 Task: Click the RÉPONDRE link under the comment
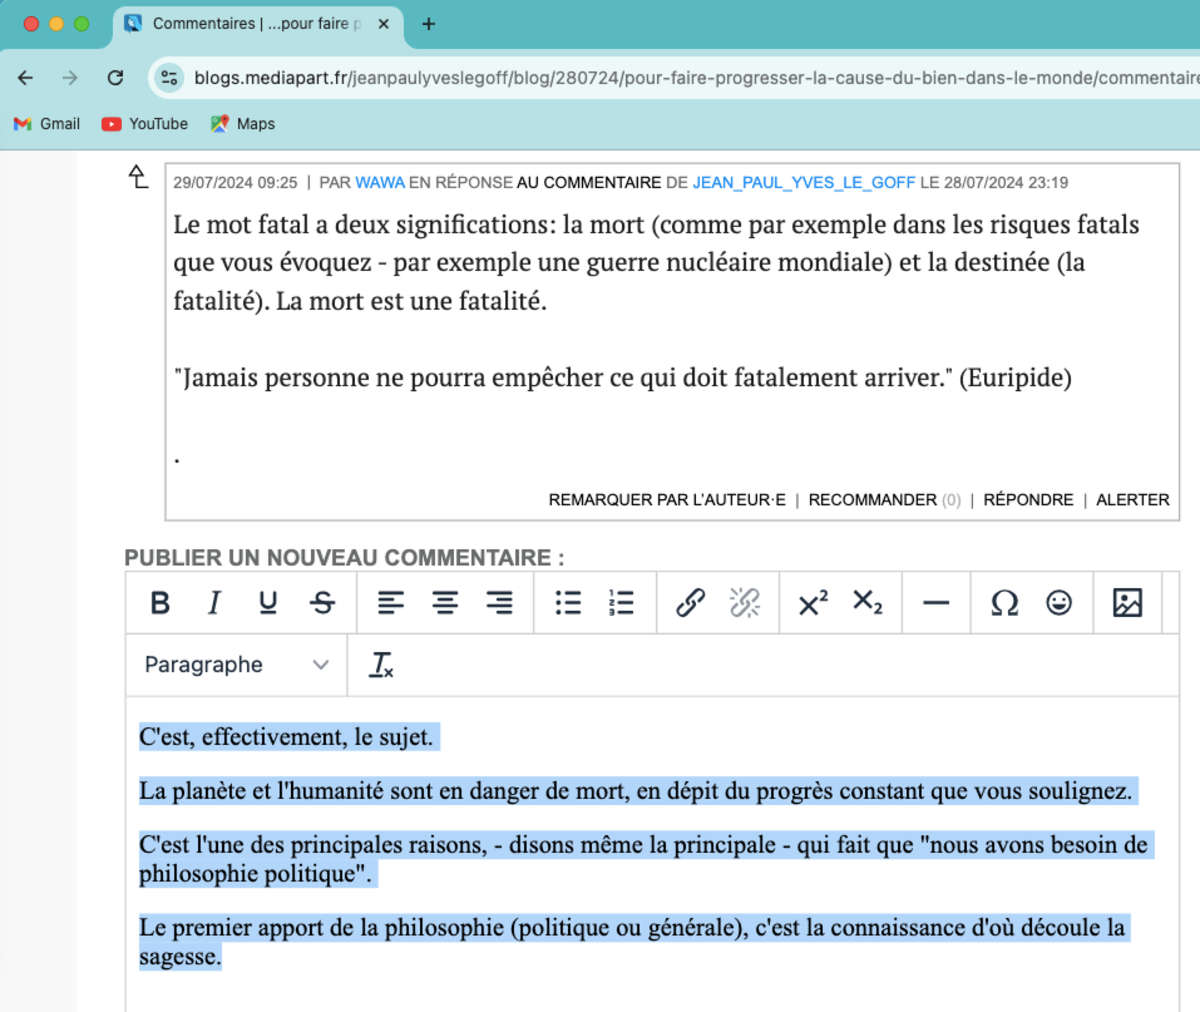click(x=1028, y=500)
